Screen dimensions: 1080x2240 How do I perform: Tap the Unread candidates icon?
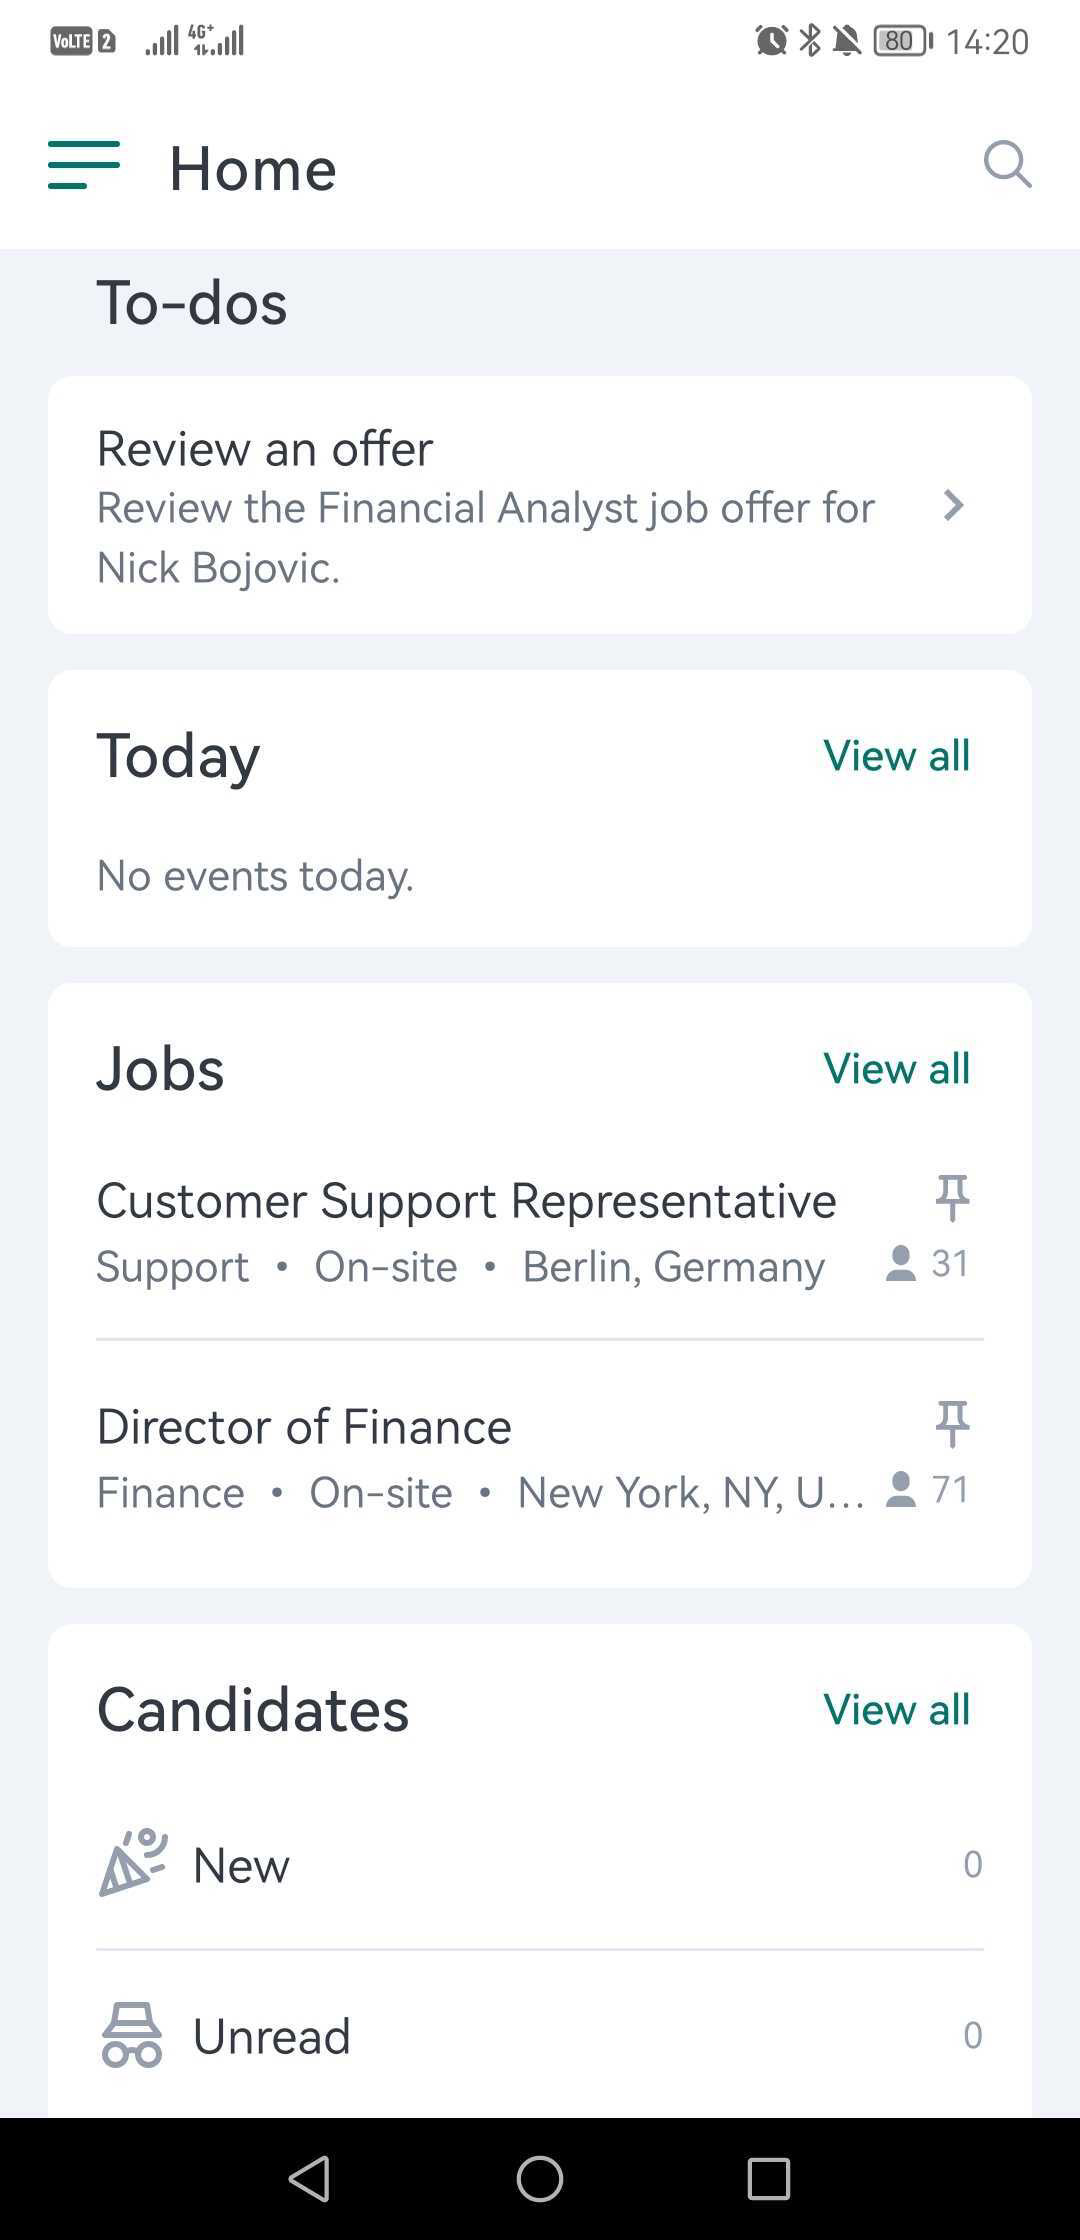click(132, 2035)
